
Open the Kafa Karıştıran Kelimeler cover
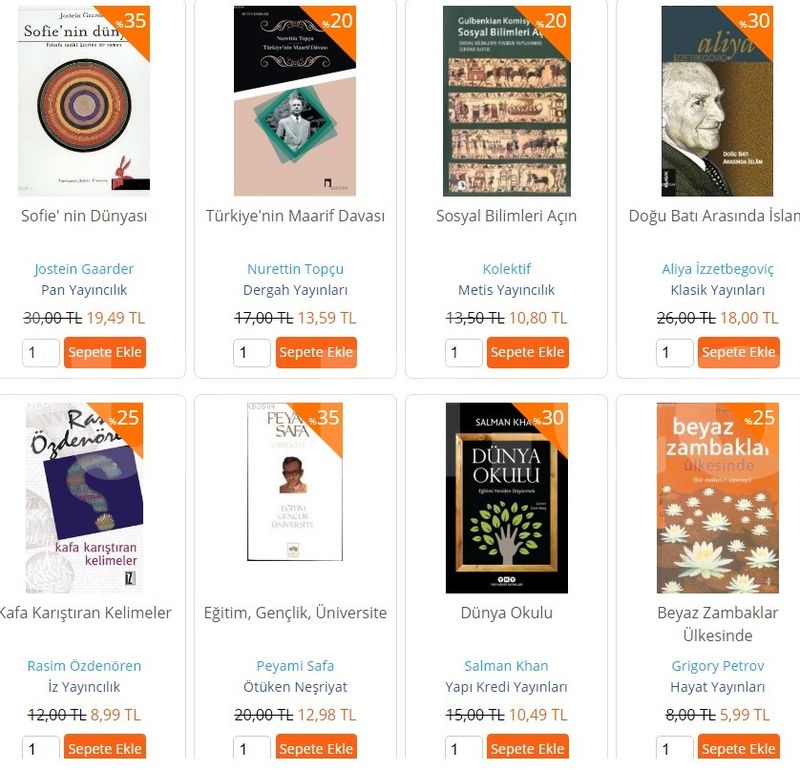pos(84,498)
